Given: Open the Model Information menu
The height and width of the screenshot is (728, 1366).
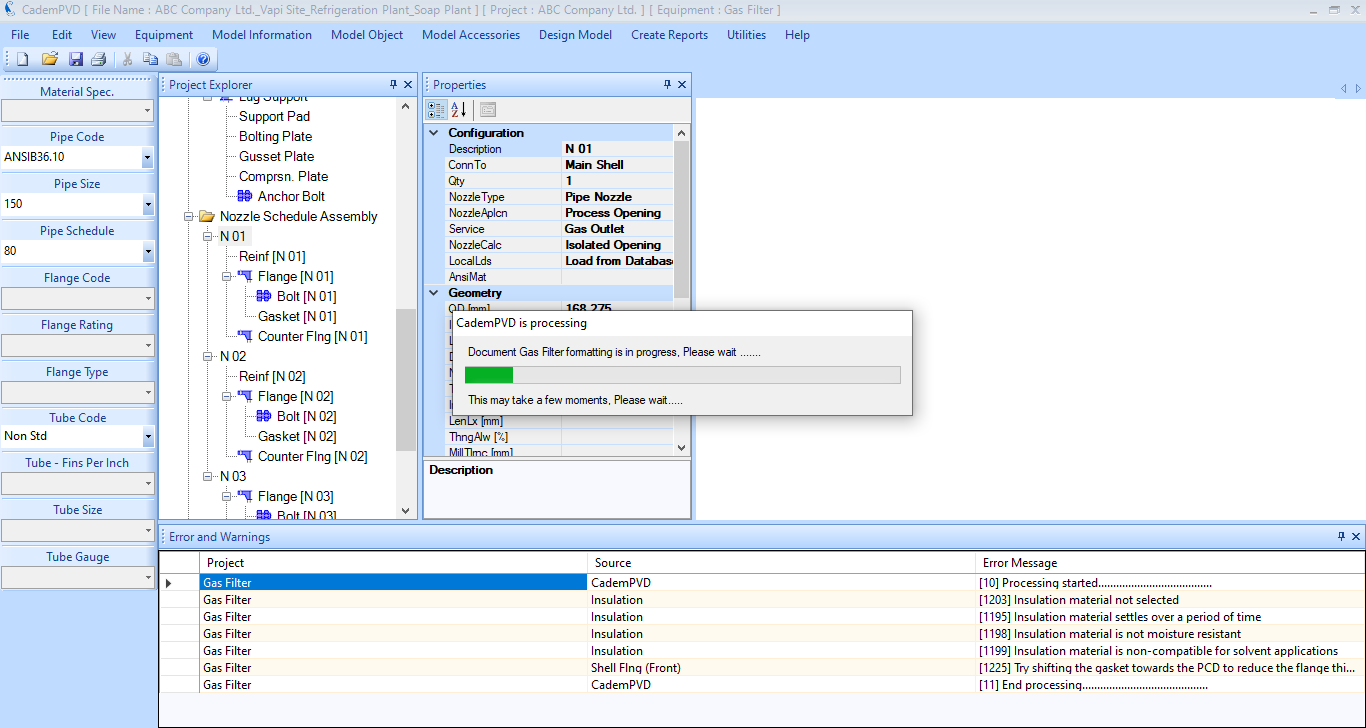Looking at the screenshot, I should point(262,35).
